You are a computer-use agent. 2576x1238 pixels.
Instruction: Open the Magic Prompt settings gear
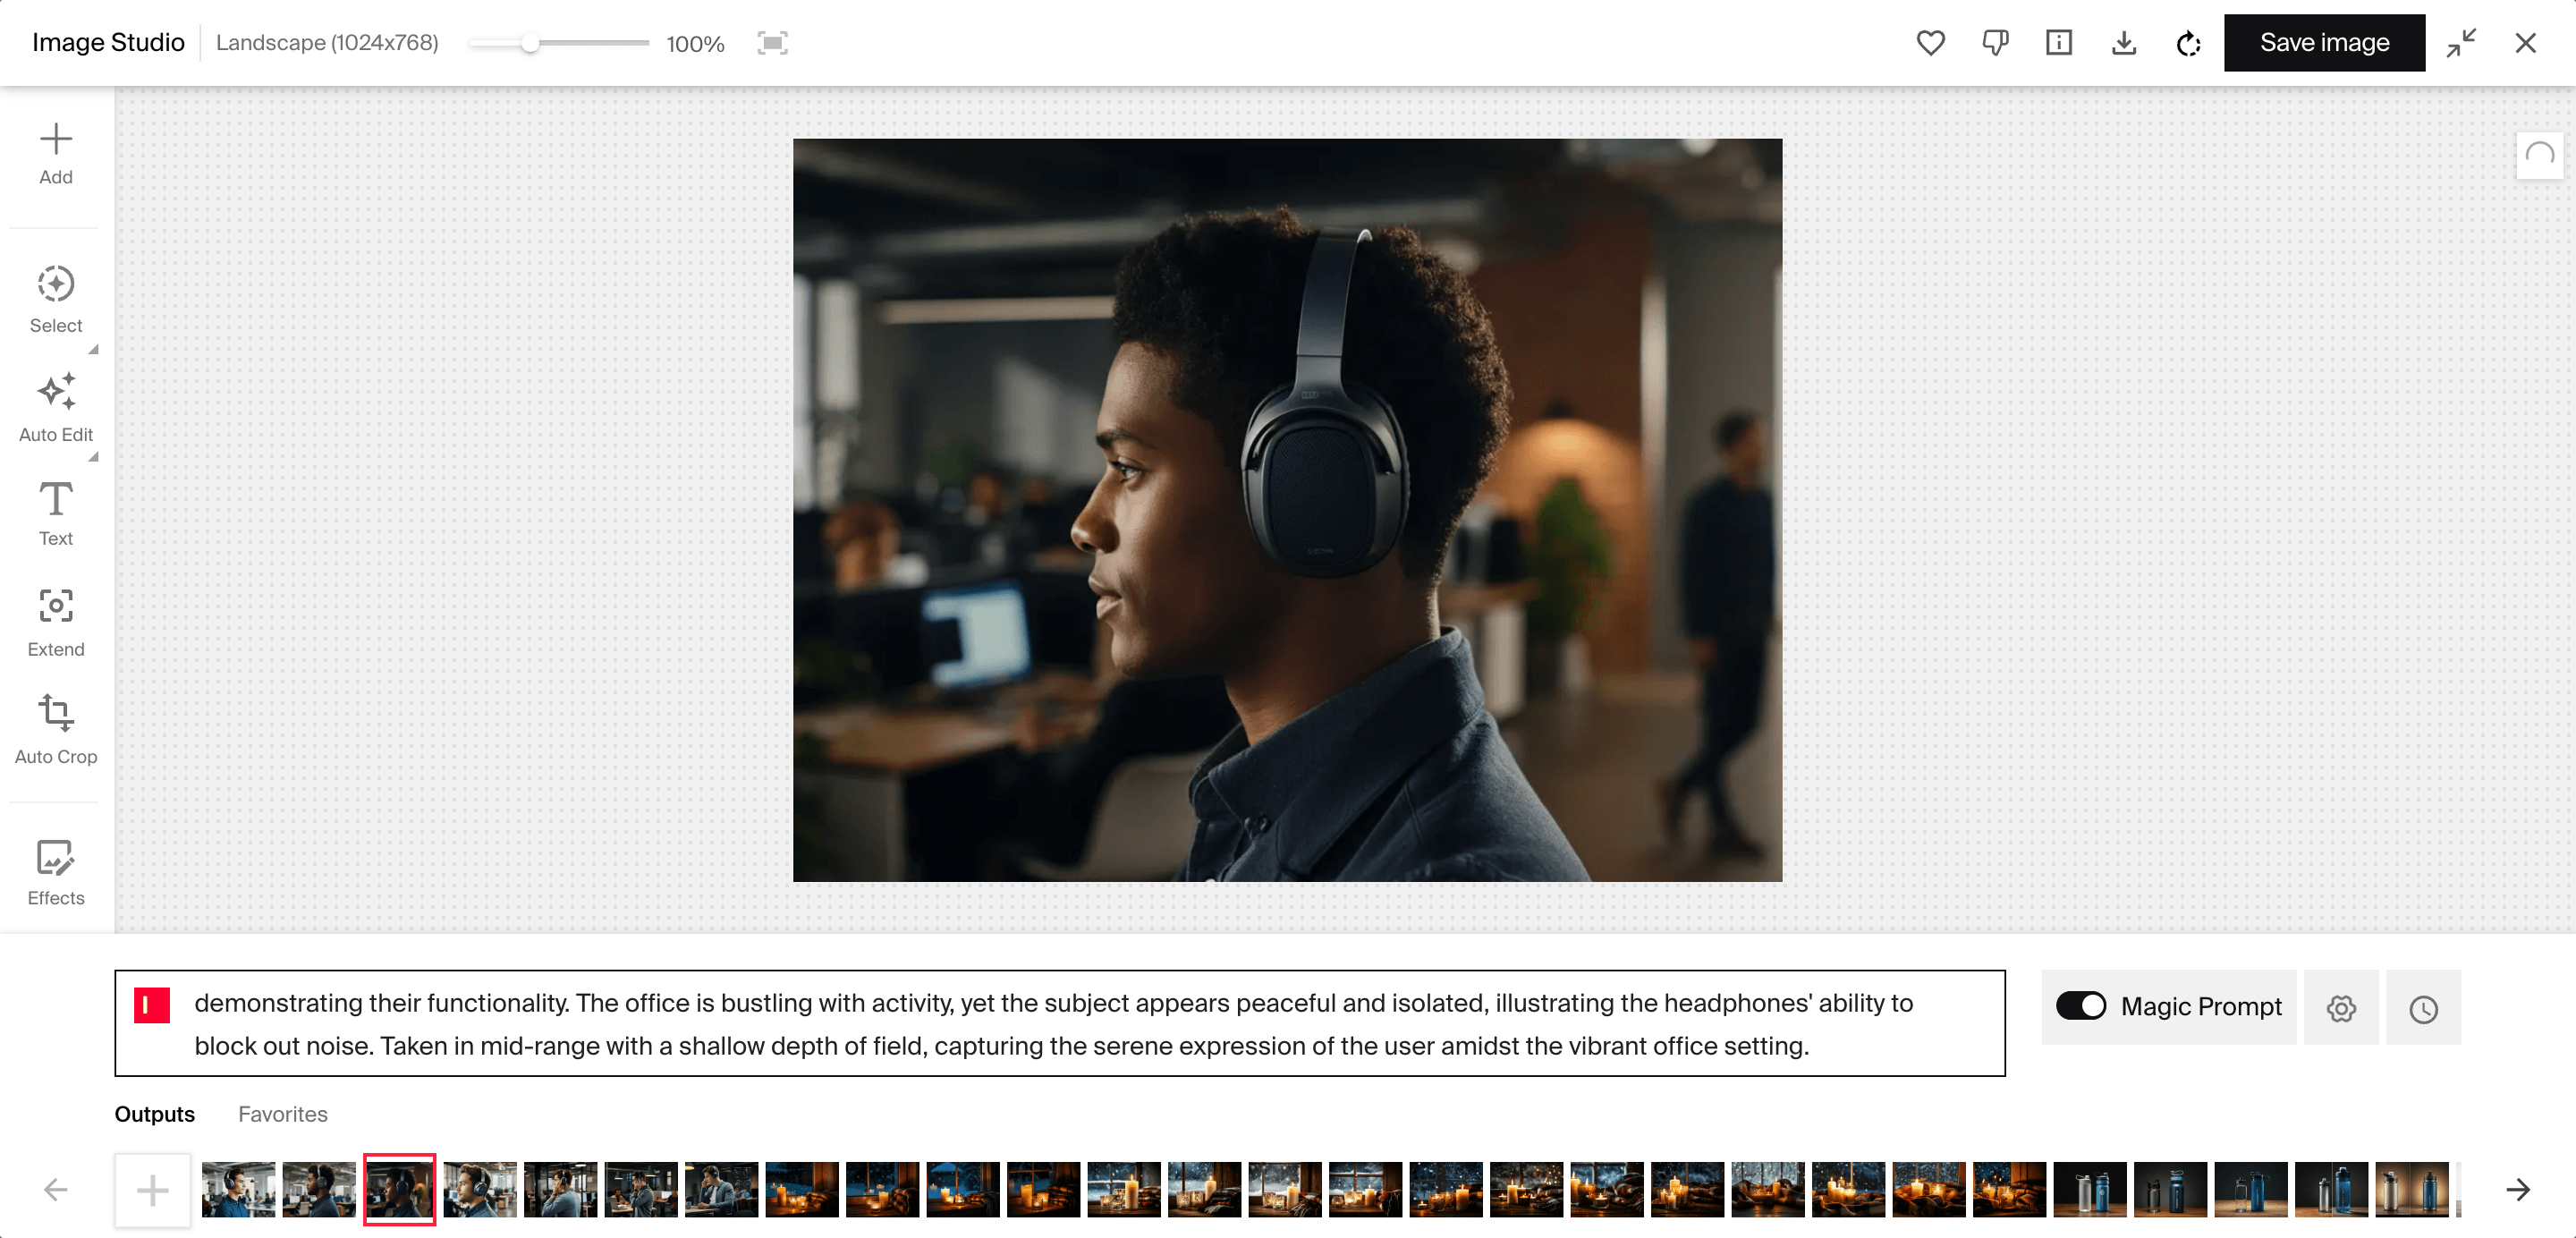[2341, 1008]
